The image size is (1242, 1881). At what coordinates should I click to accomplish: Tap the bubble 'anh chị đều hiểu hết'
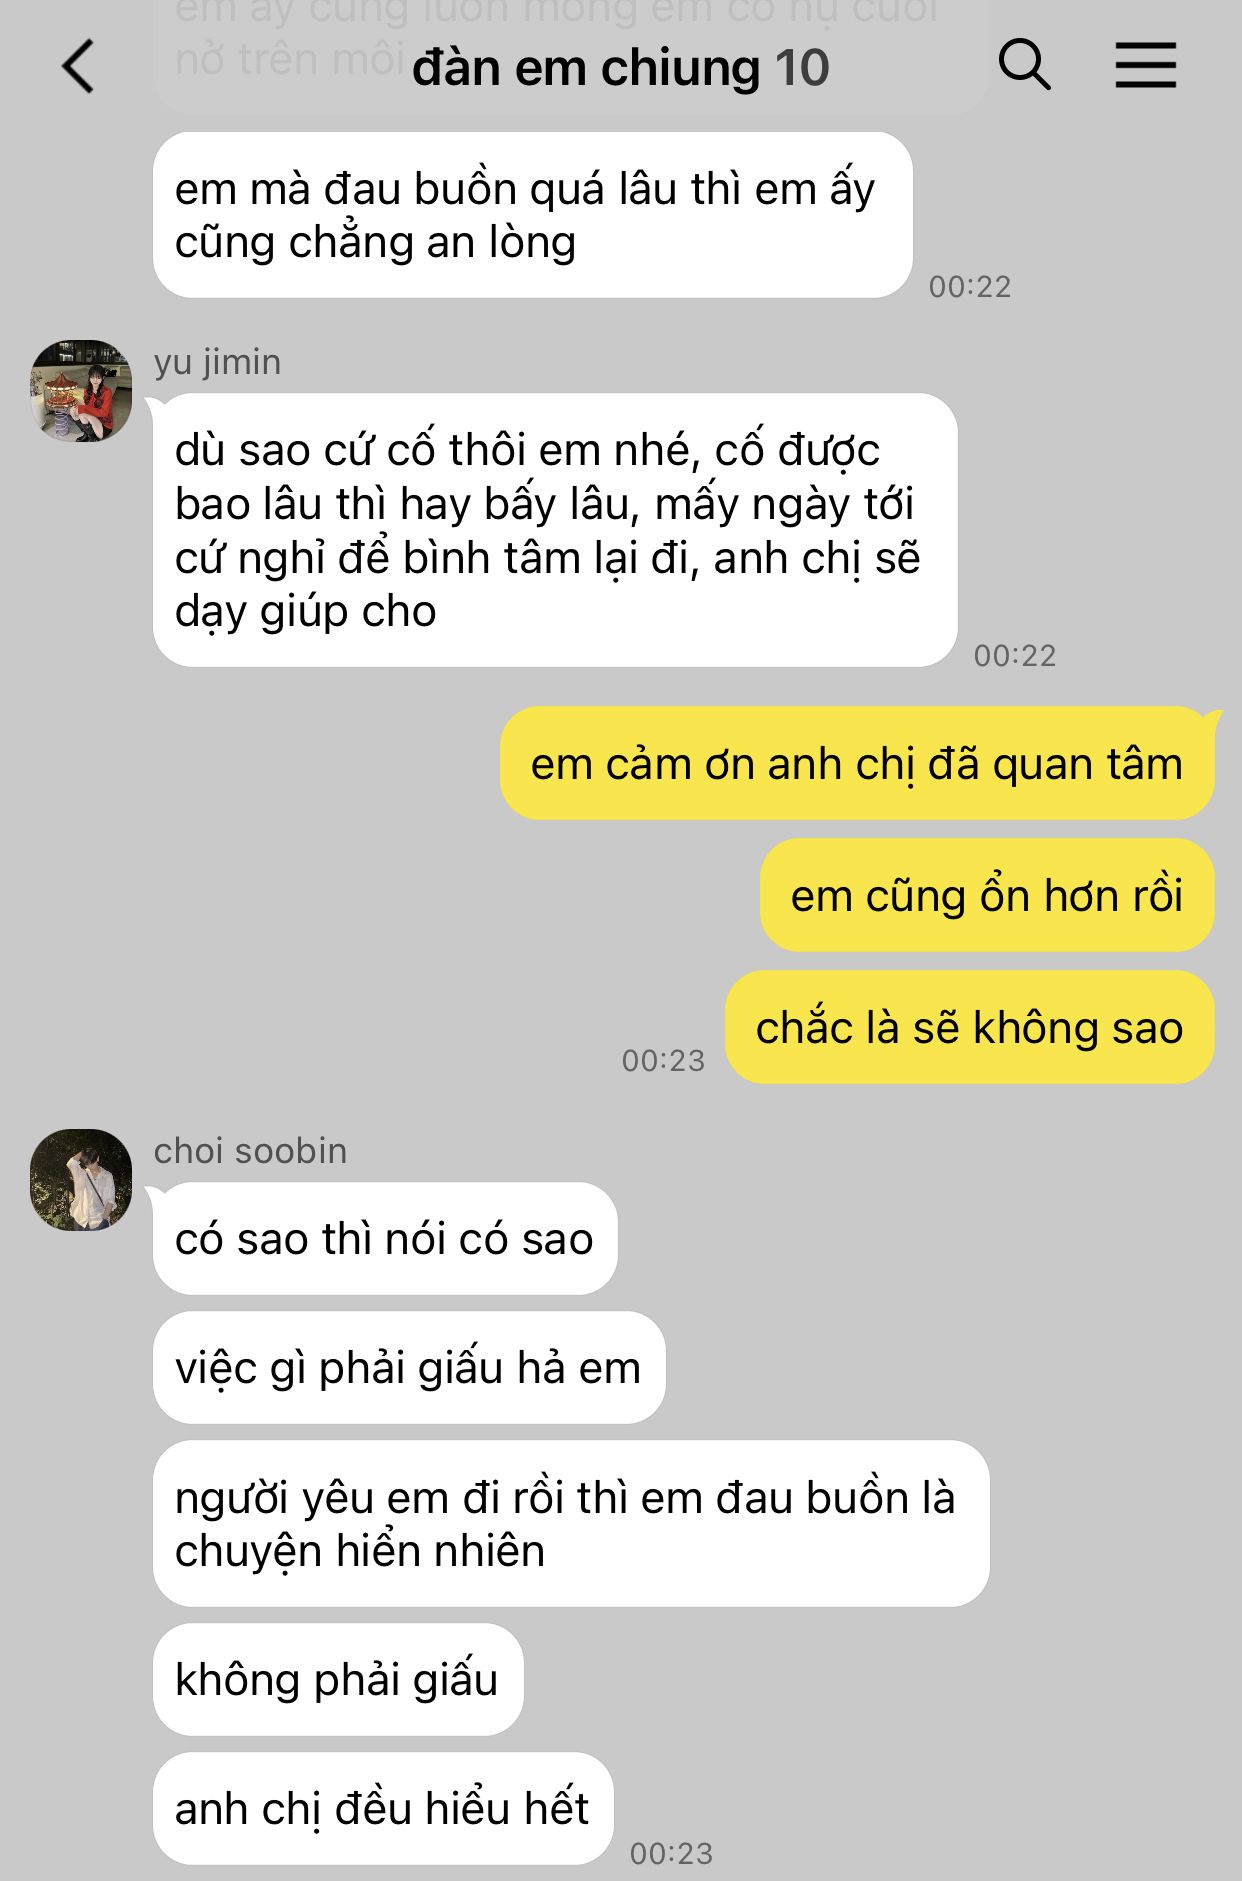[x=383, y=1808]
